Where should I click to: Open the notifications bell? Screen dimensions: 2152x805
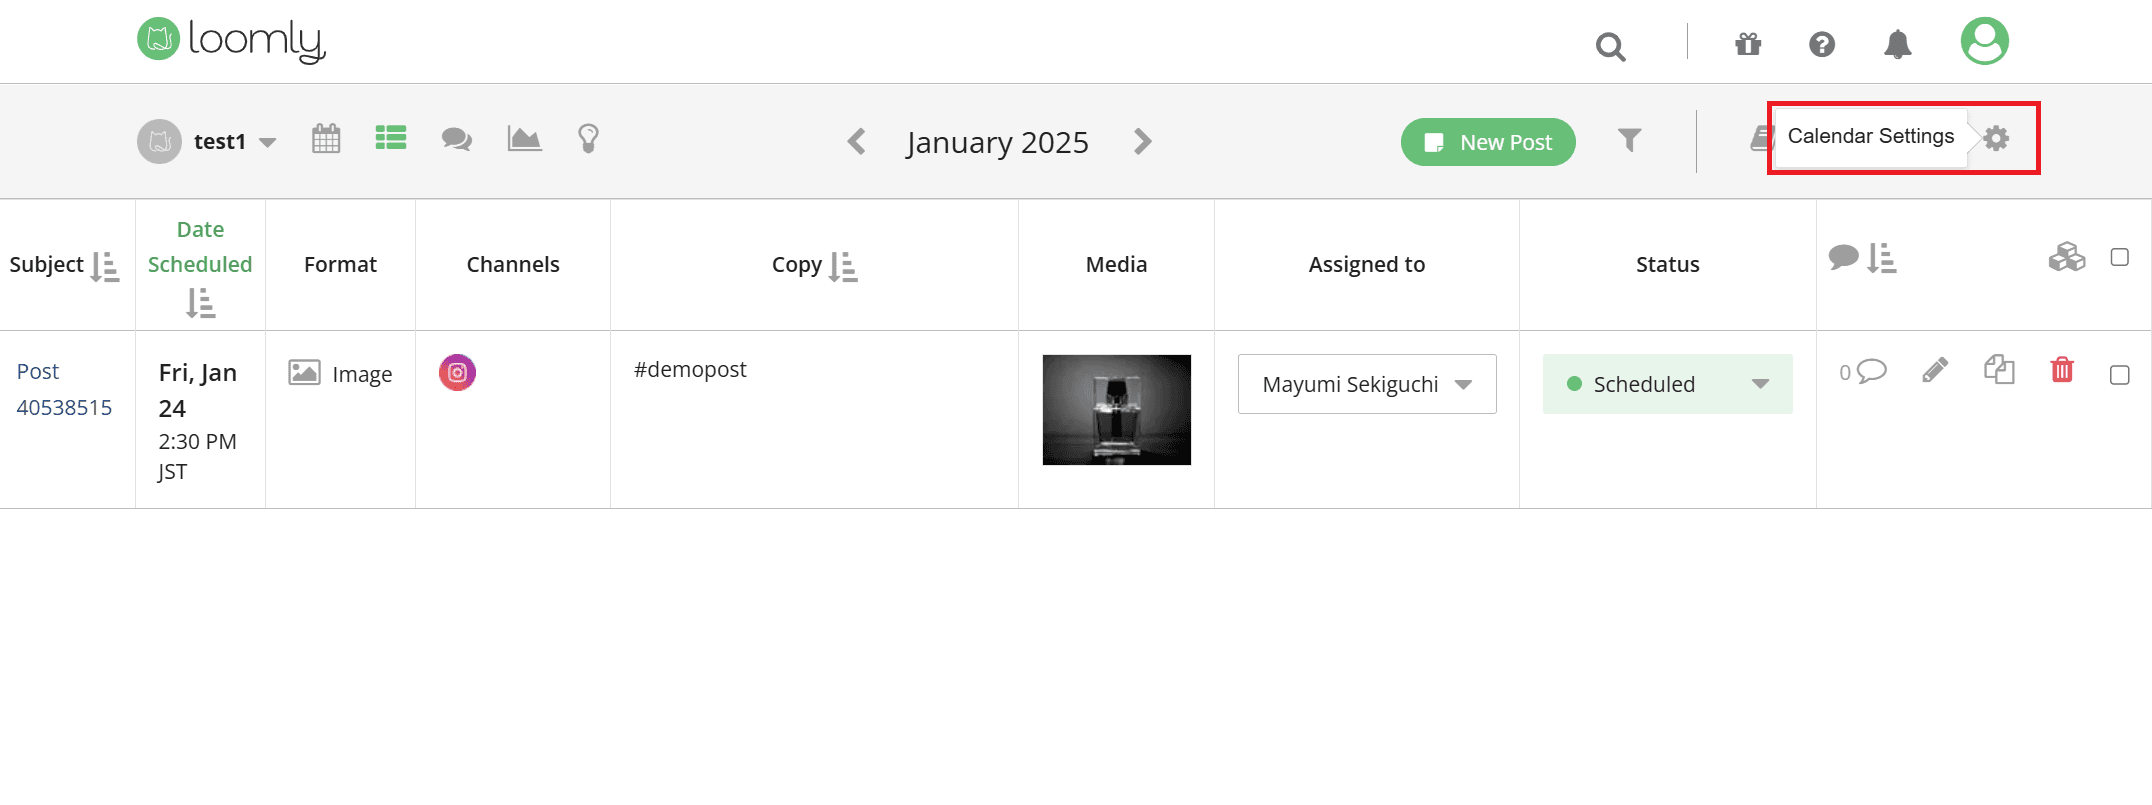pos(1898,44)
